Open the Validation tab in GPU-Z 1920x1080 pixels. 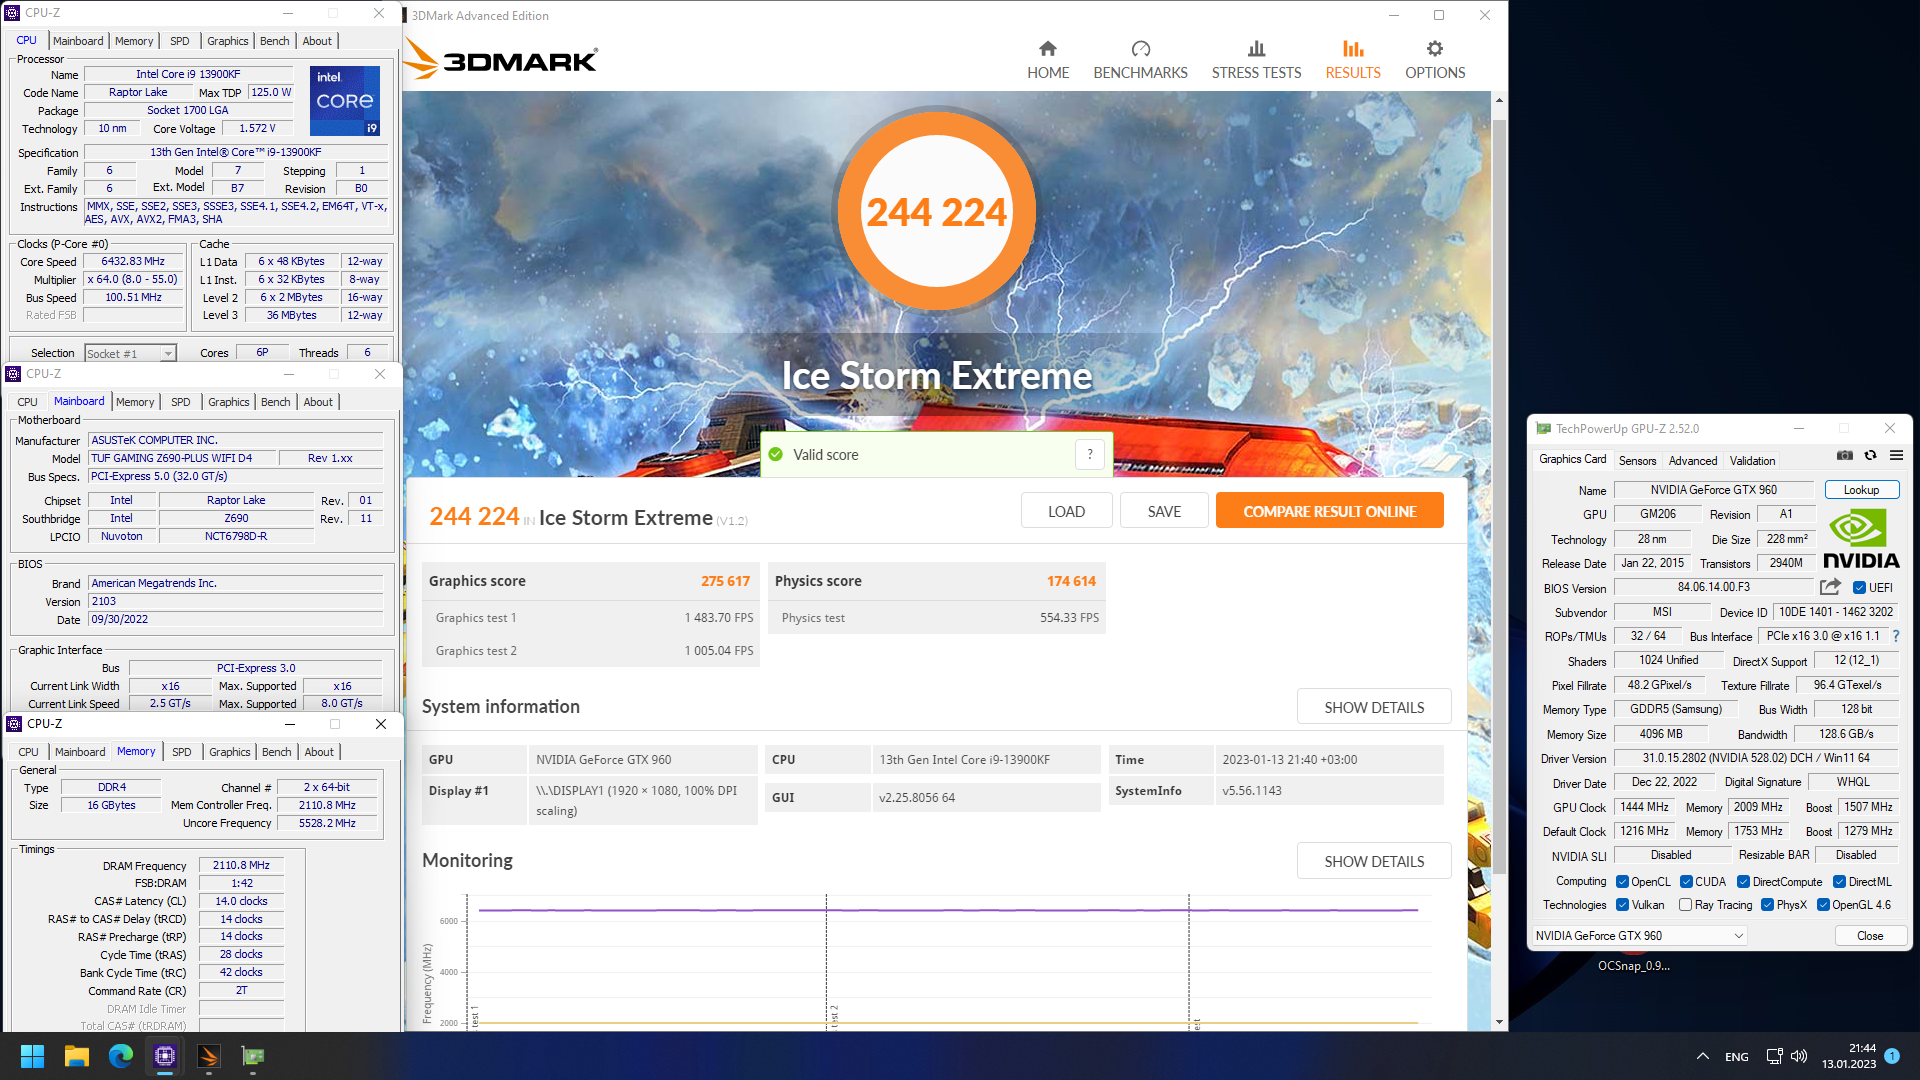pos(1752,461)
